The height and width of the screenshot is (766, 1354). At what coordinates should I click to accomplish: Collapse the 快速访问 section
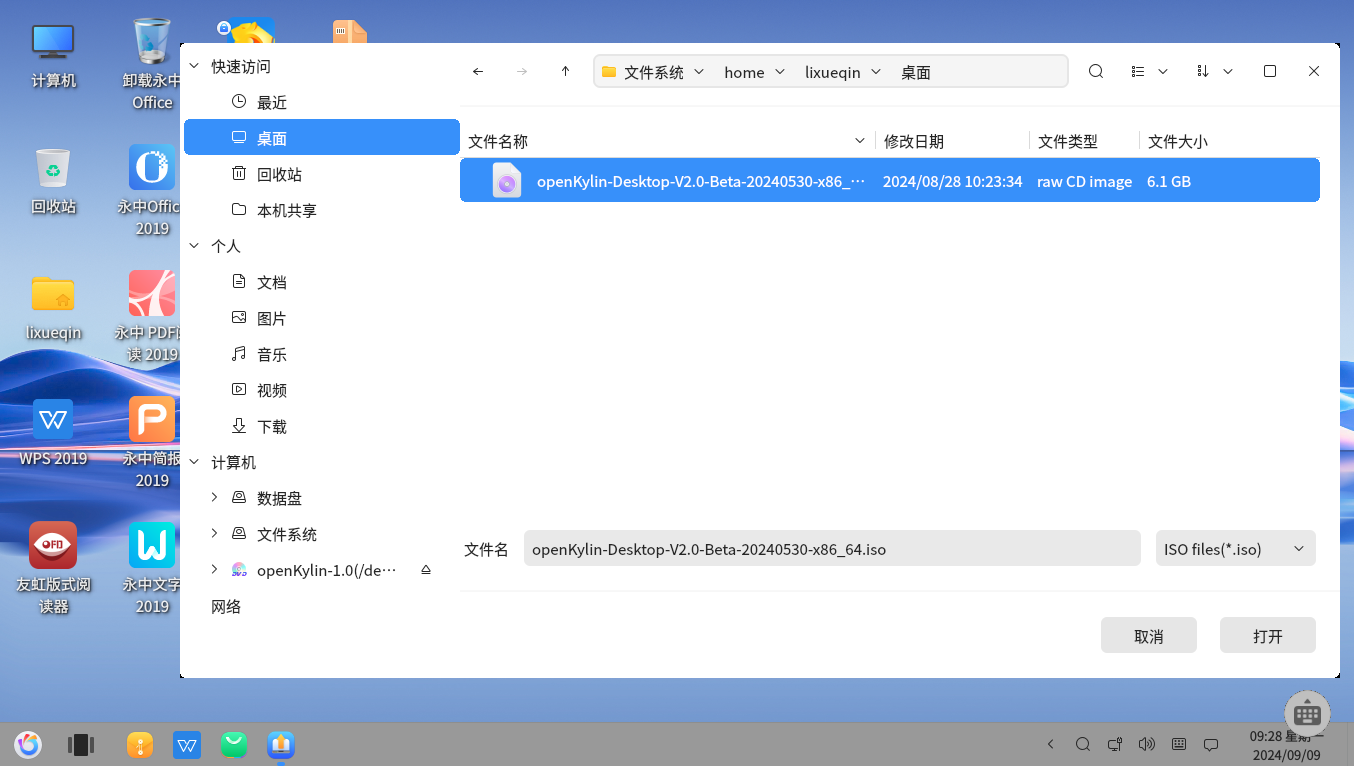coord(194,66)
